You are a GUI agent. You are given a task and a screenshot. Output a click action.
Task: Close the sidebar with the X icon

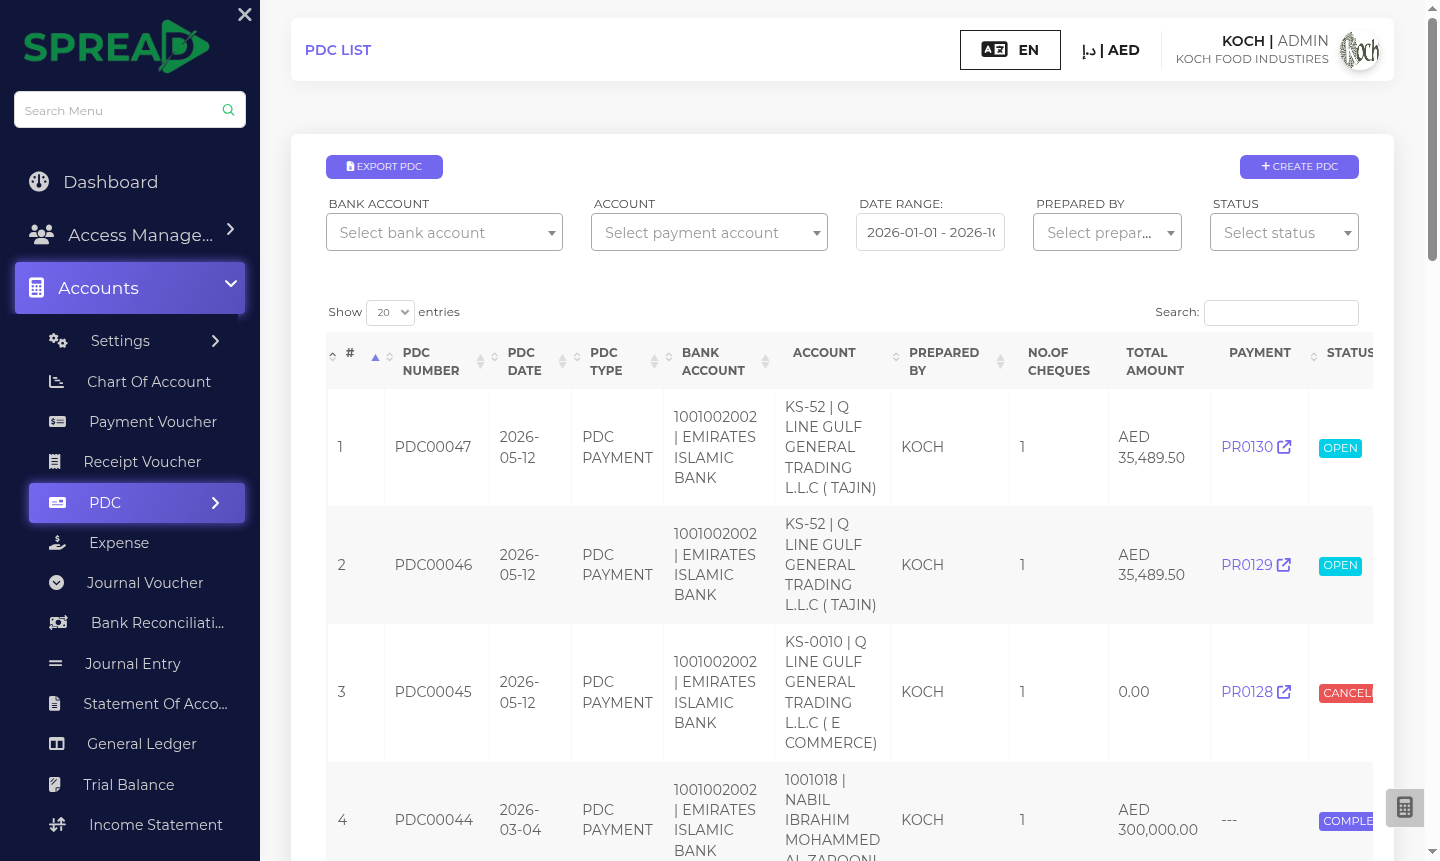point(245,15)
